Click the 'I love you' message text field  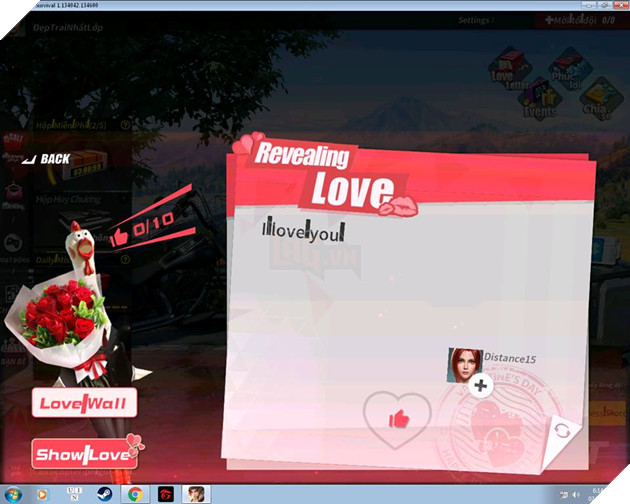[303, 232]
